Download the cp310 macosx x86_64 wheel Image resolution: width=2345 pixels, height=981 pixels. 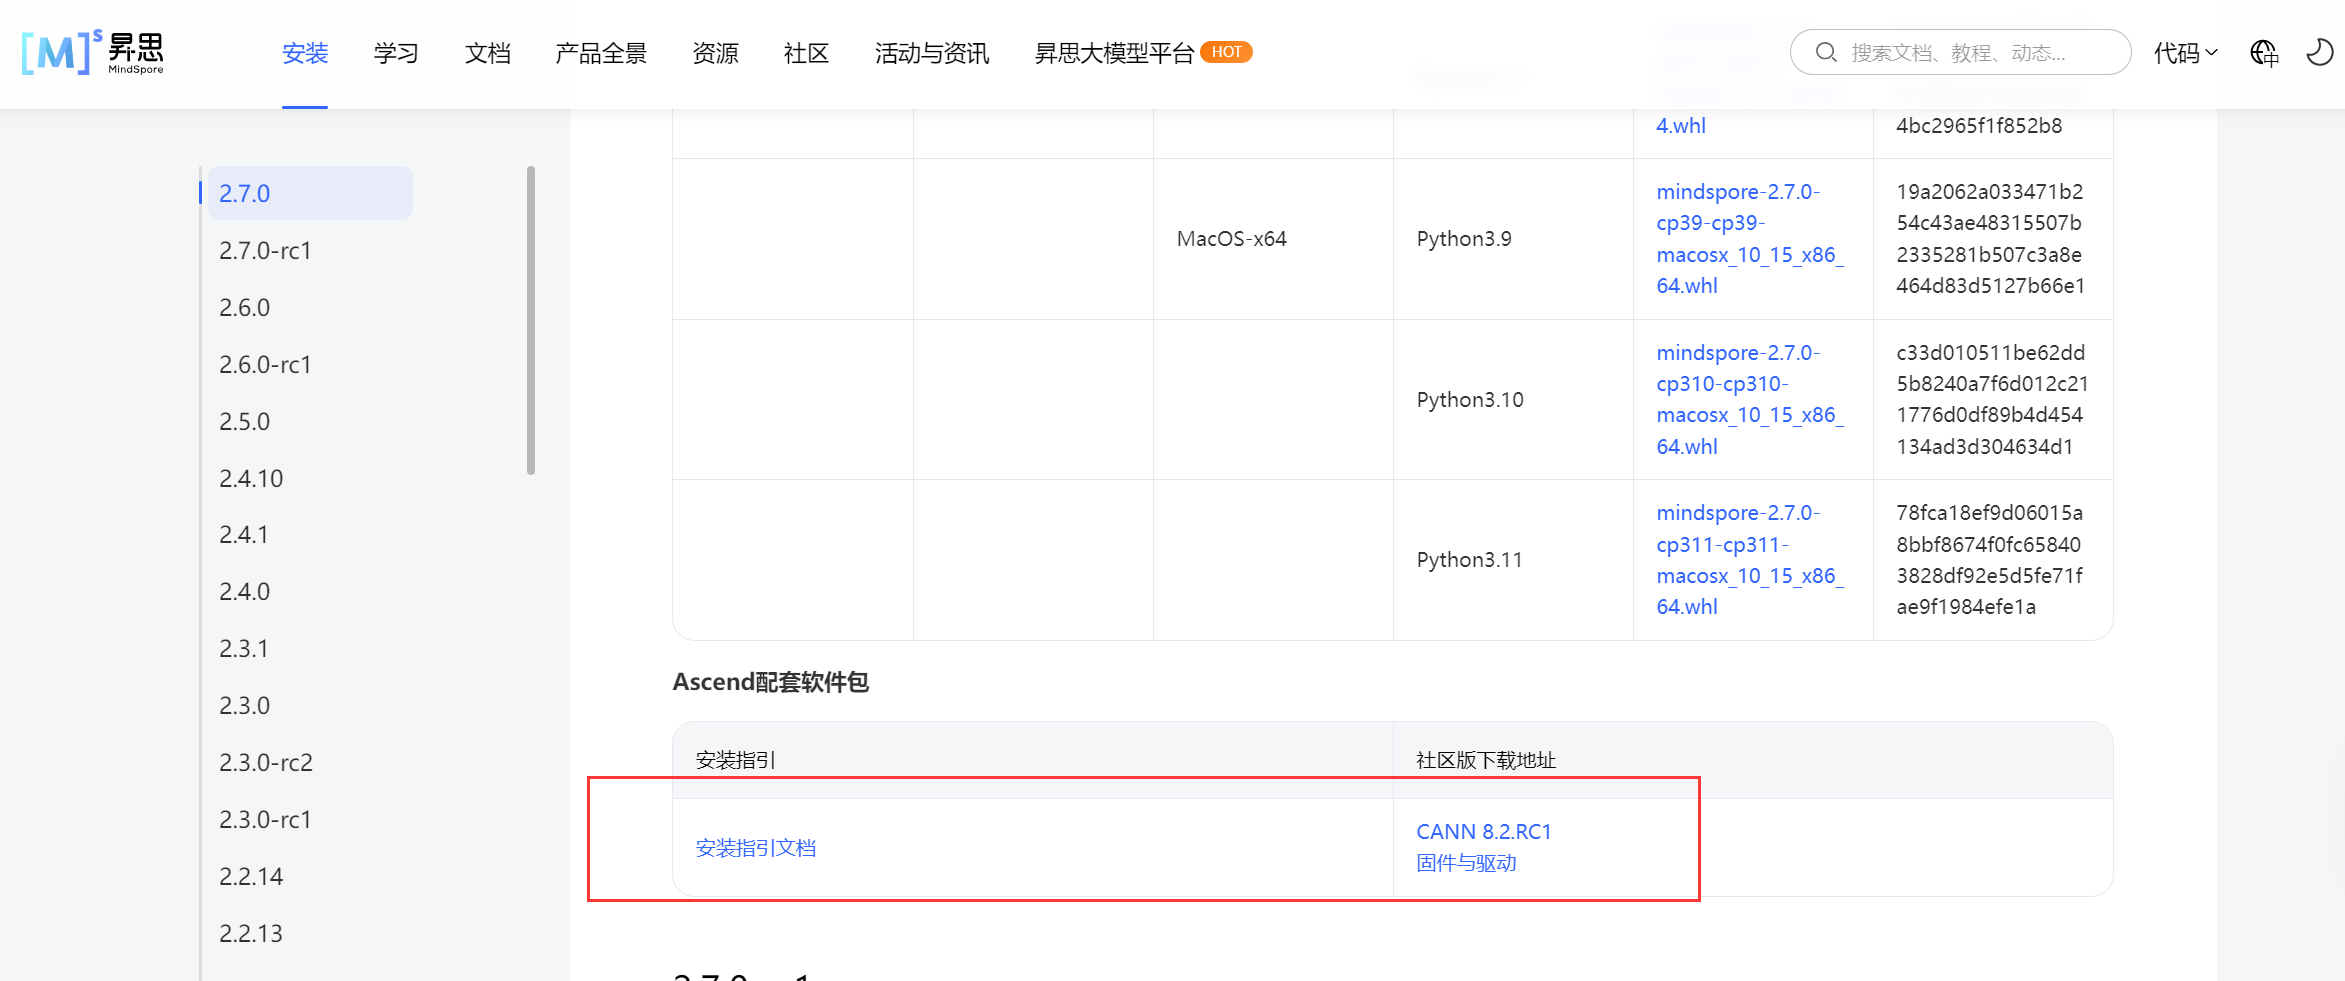pyautogui.click(x=1750, y=400)
